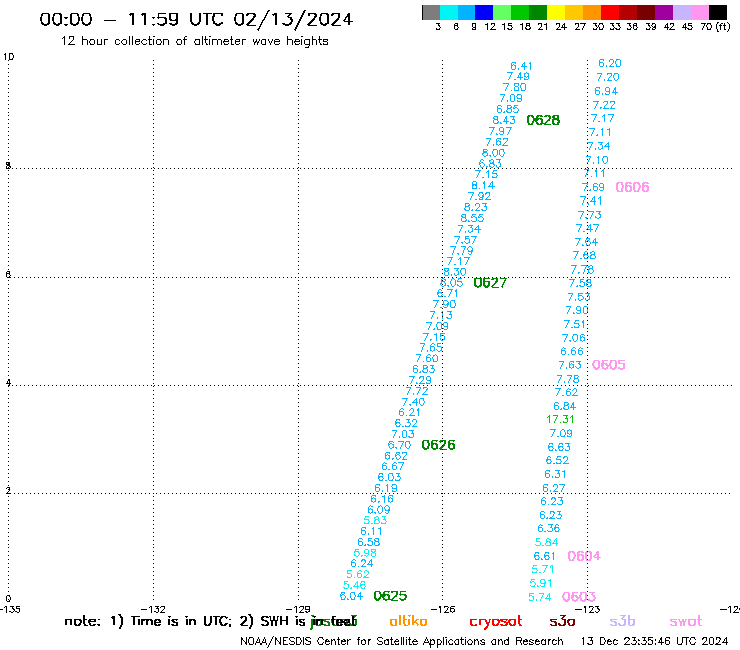This screenshot has width=740, height=650.
Task: Pick the yellow swatch in the wave height scale
Action: click(x=556, y=12)
